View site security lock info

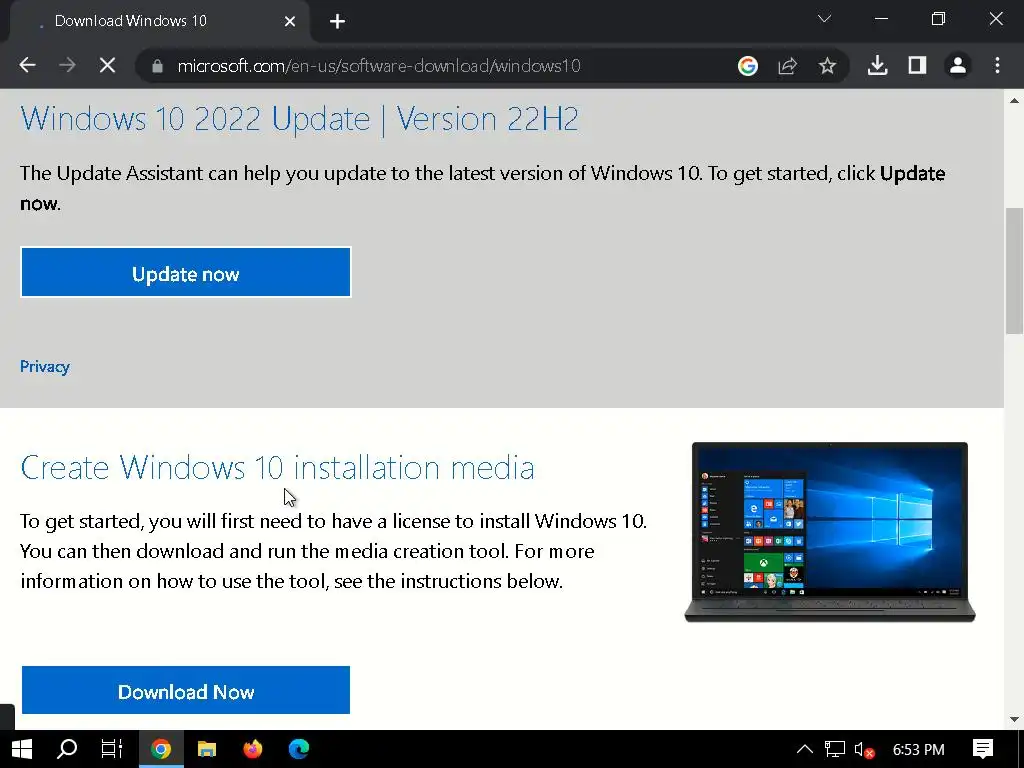pyautogui.click(x=157, y=66)
